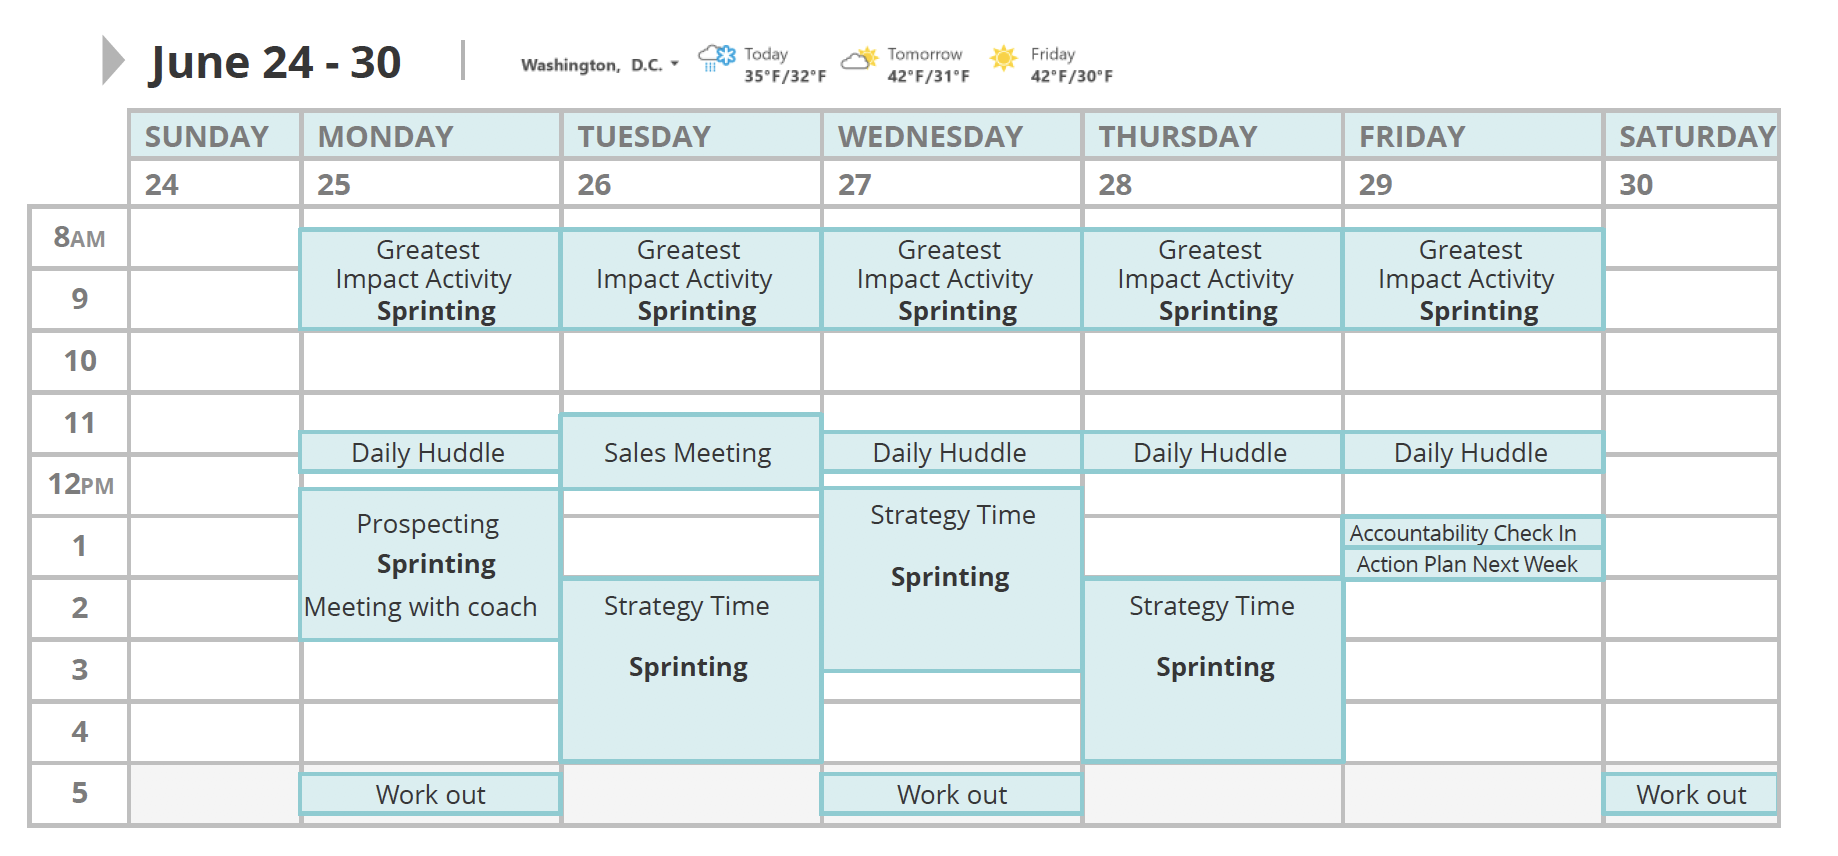Screen dimensions: 1838x856
Task: Open the Washington, D.C. location dropdown
Action: tap(676, 64)
